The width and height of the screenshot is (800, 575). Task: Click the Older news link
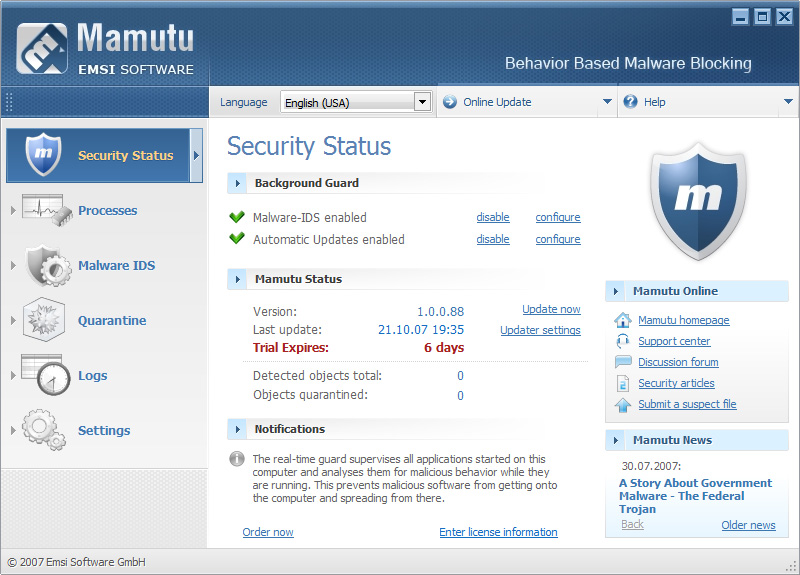point(748,525)
